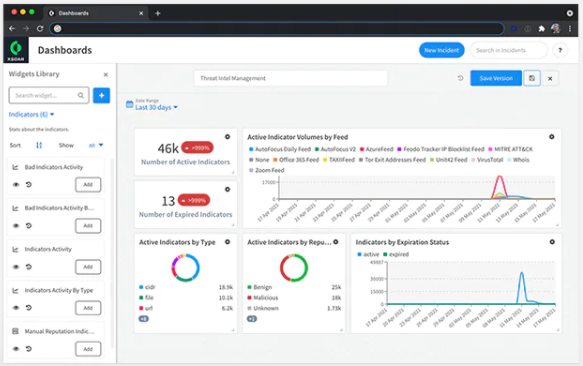Click browser reload button

[40, 29]
